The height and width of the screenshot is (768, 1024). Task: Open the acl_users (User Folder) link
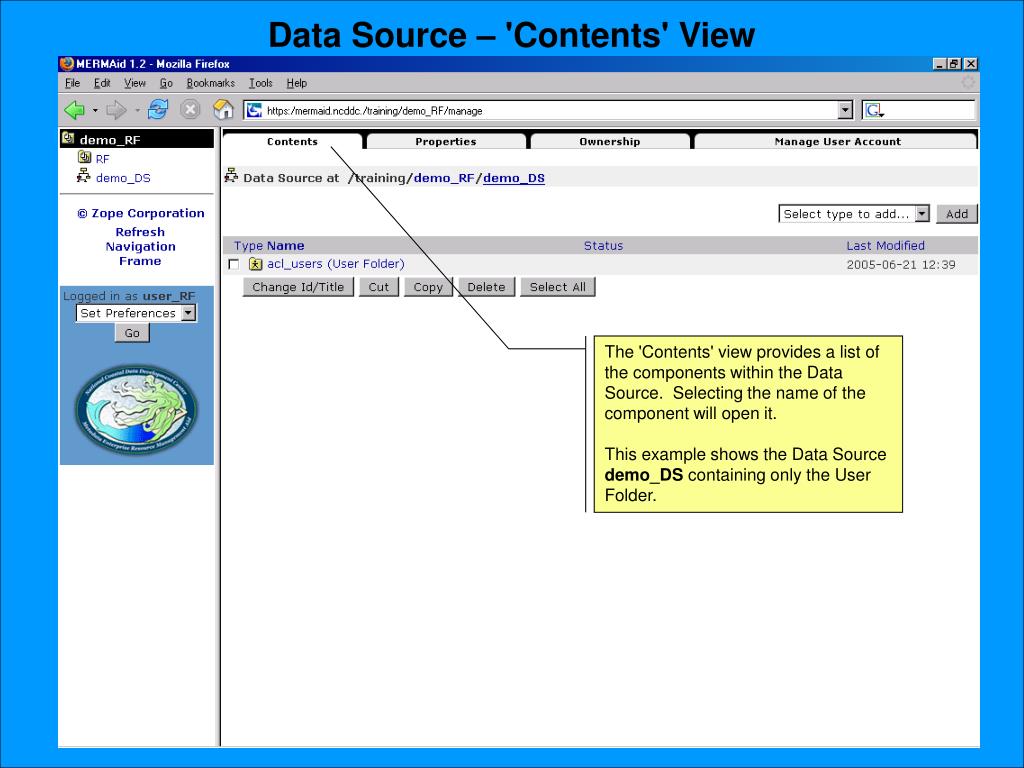pos(336,264)
